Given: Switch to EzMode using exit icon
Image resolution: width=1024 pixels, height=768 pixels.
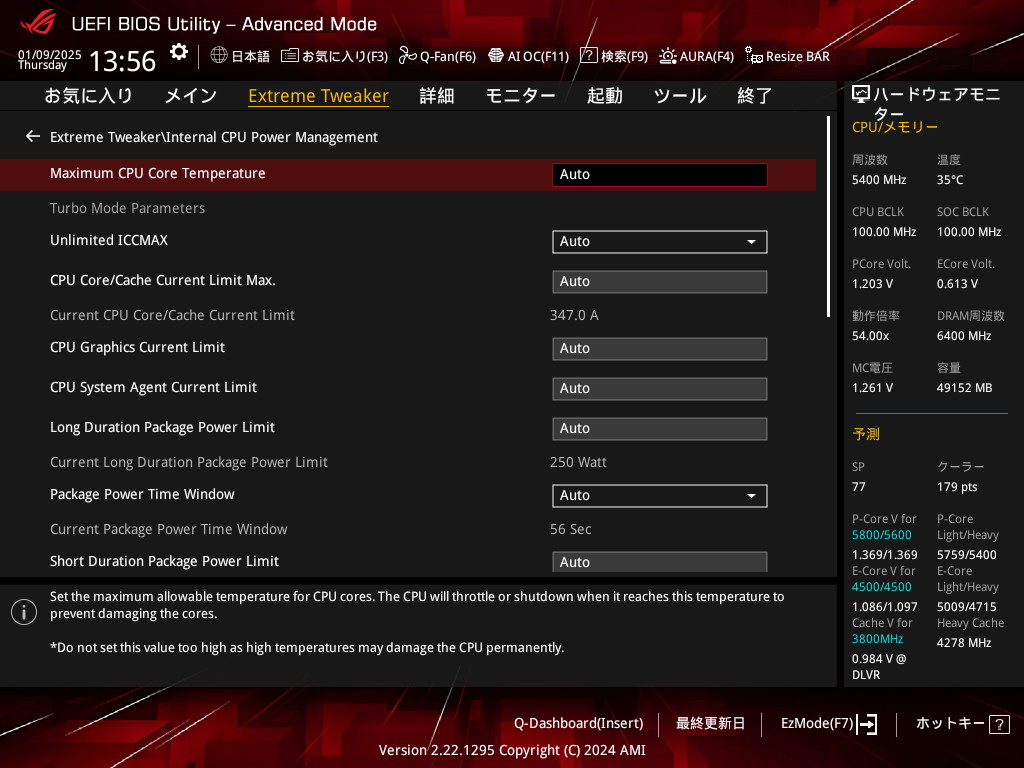Looking at the screenshot, I should 867,724.
